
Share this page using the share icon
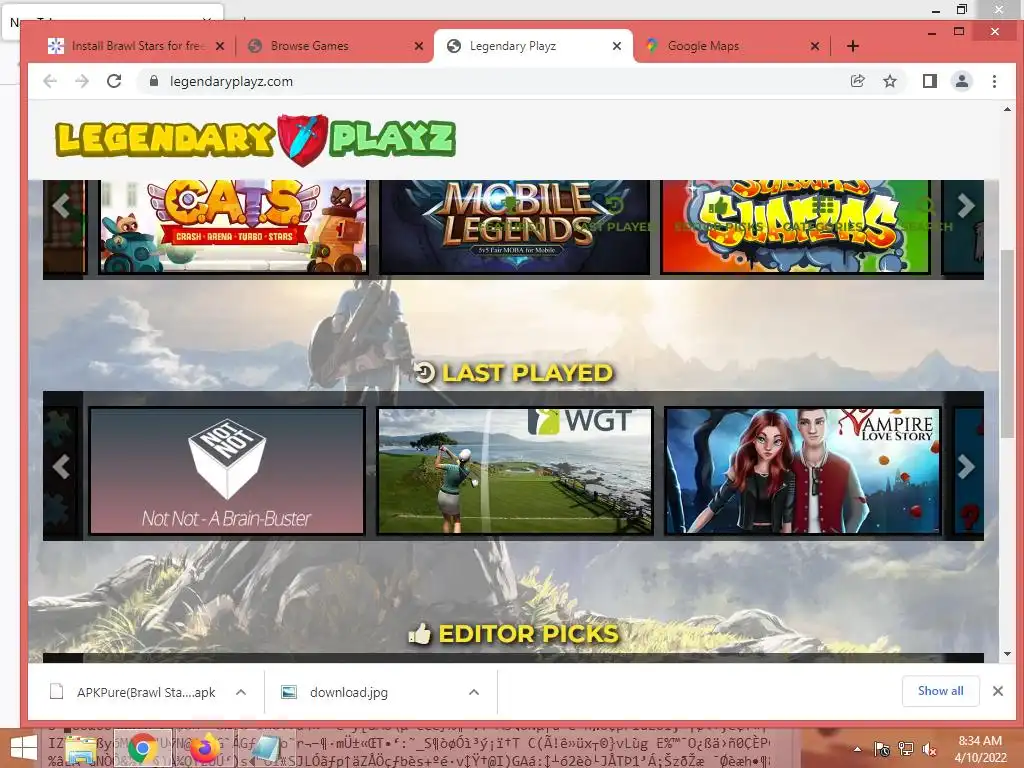(857, 81)
